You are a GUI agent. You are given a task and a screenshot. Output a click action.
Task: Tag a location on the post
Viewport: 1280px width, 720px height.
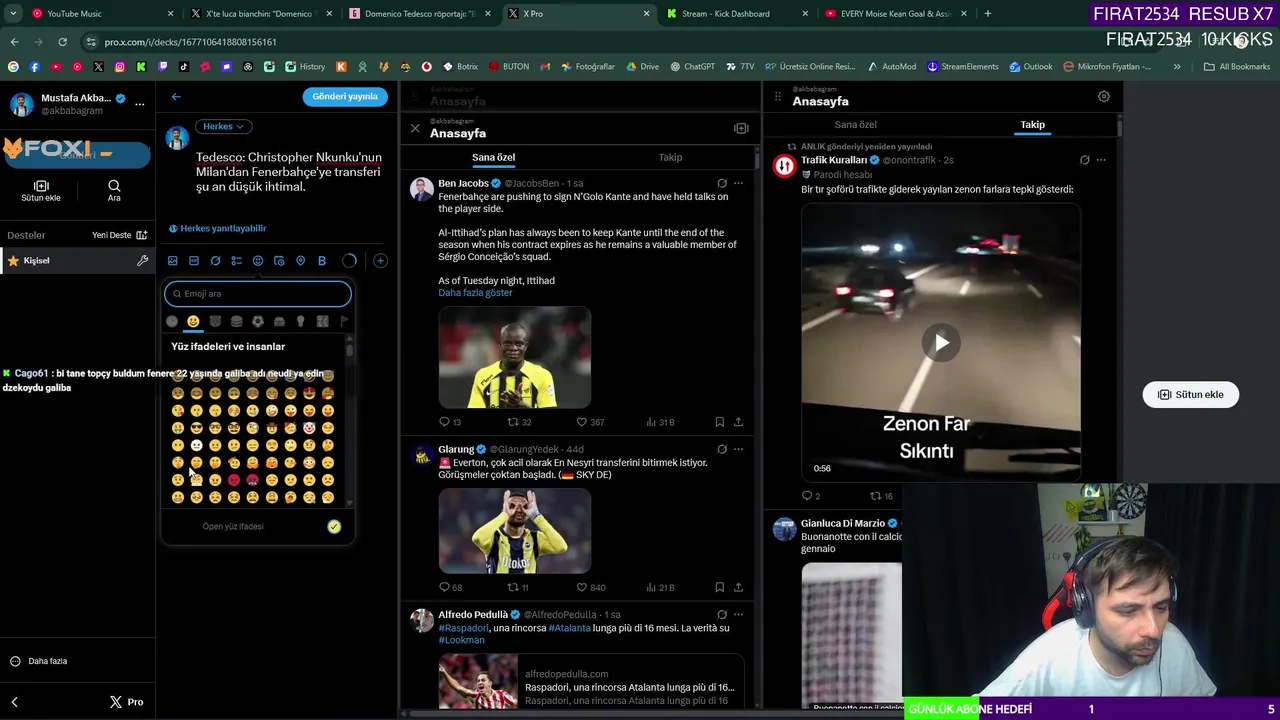click(x=300, y=261)
